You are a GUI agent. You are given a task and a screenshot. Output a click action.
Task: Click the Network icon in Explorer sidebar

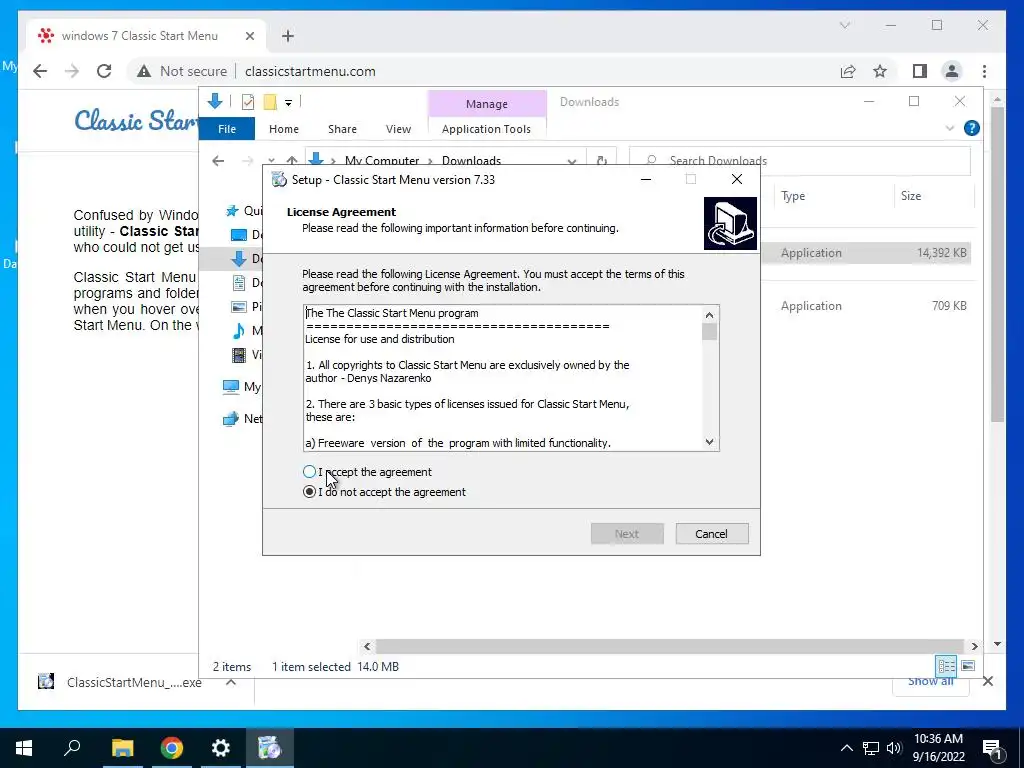point(231,419)
